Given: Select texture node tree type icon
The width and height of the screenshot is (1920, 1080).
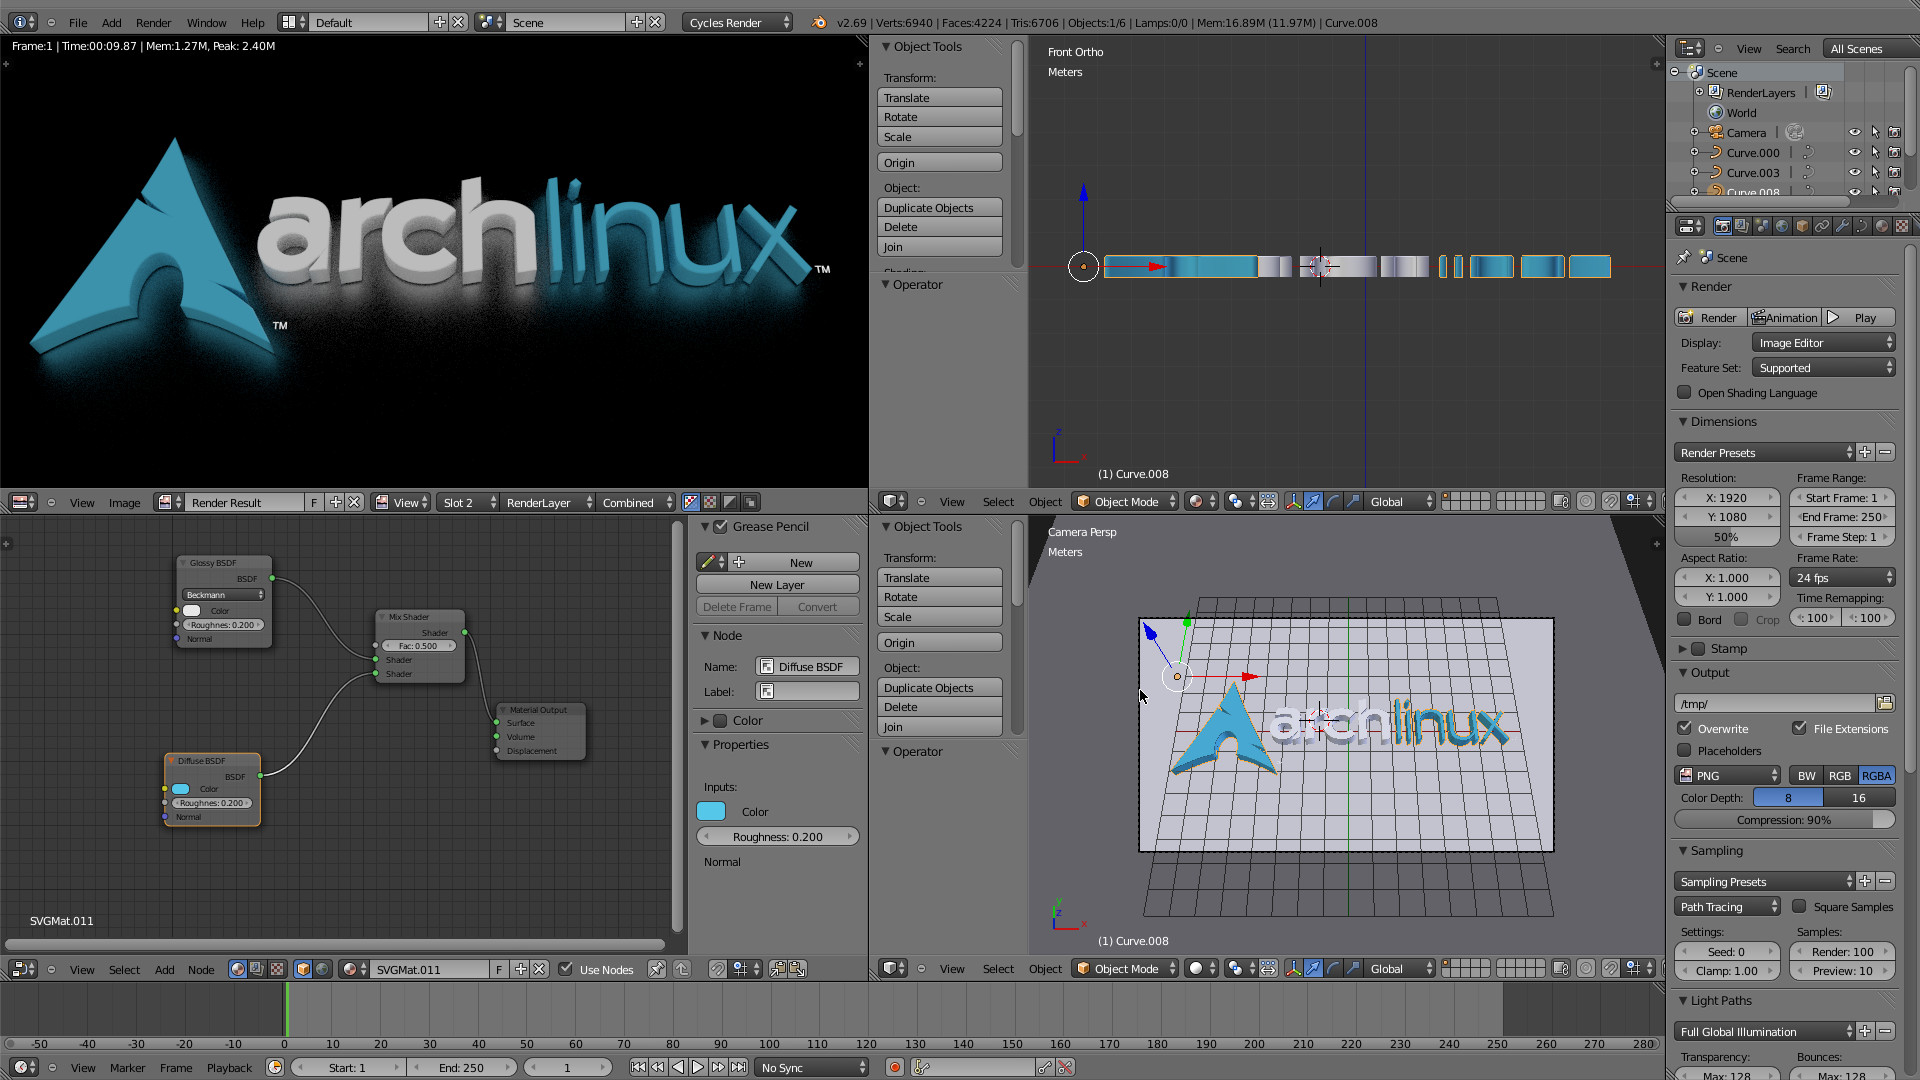Looking at the screenshot, I should (x=277, y=969).
